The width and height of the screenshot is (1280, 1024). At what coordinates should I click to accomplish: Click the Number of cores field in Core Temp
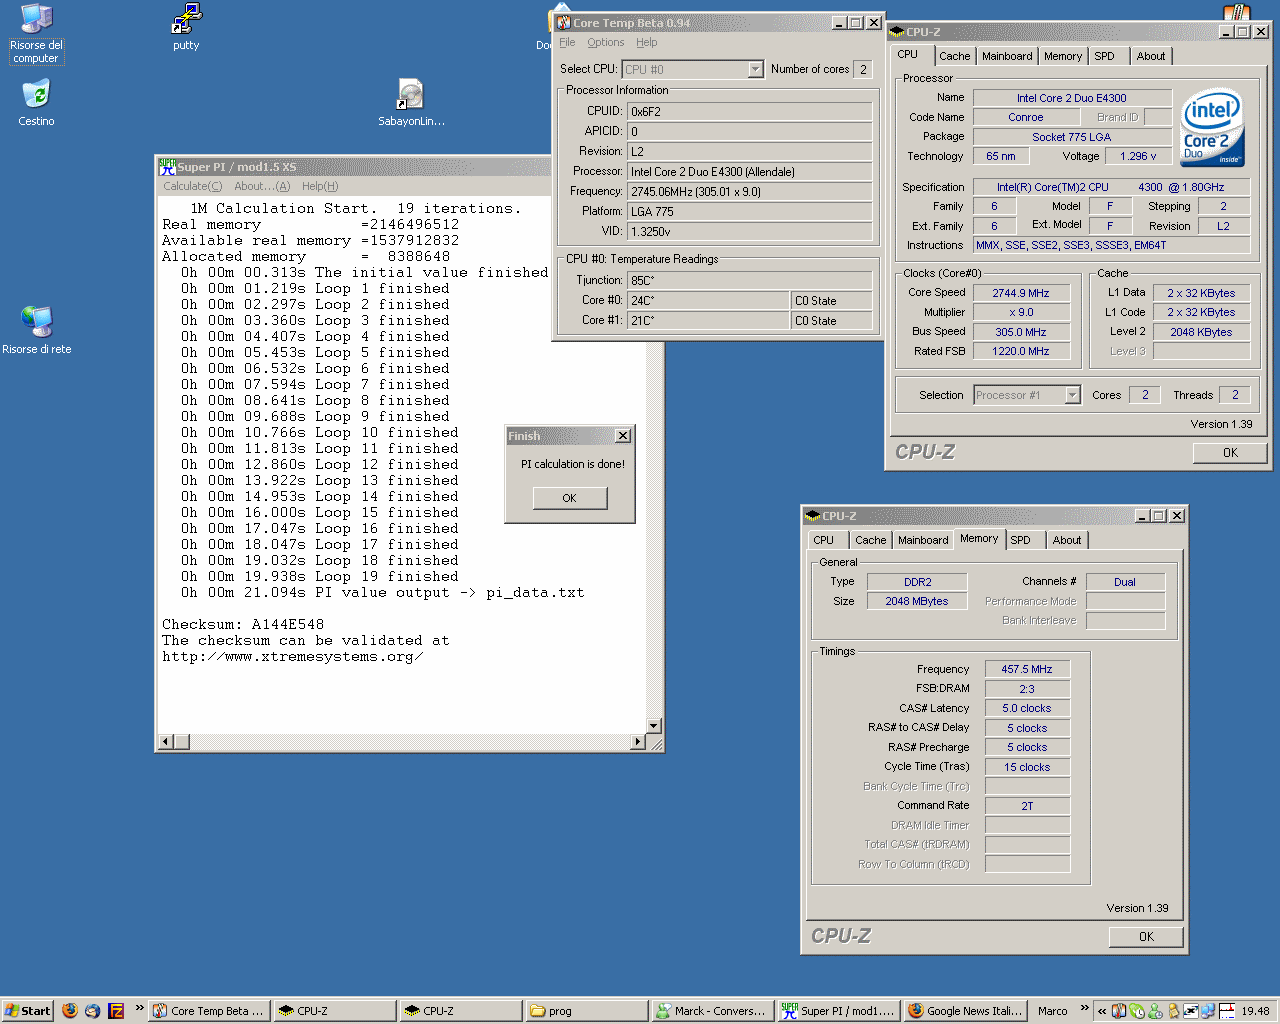864,69
